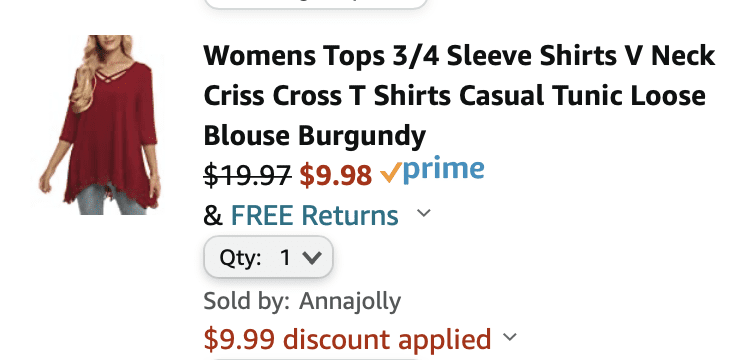Open the burgundy blouse product thumbnail
This screenshot has width=746, height=360.
click(100, 125)
